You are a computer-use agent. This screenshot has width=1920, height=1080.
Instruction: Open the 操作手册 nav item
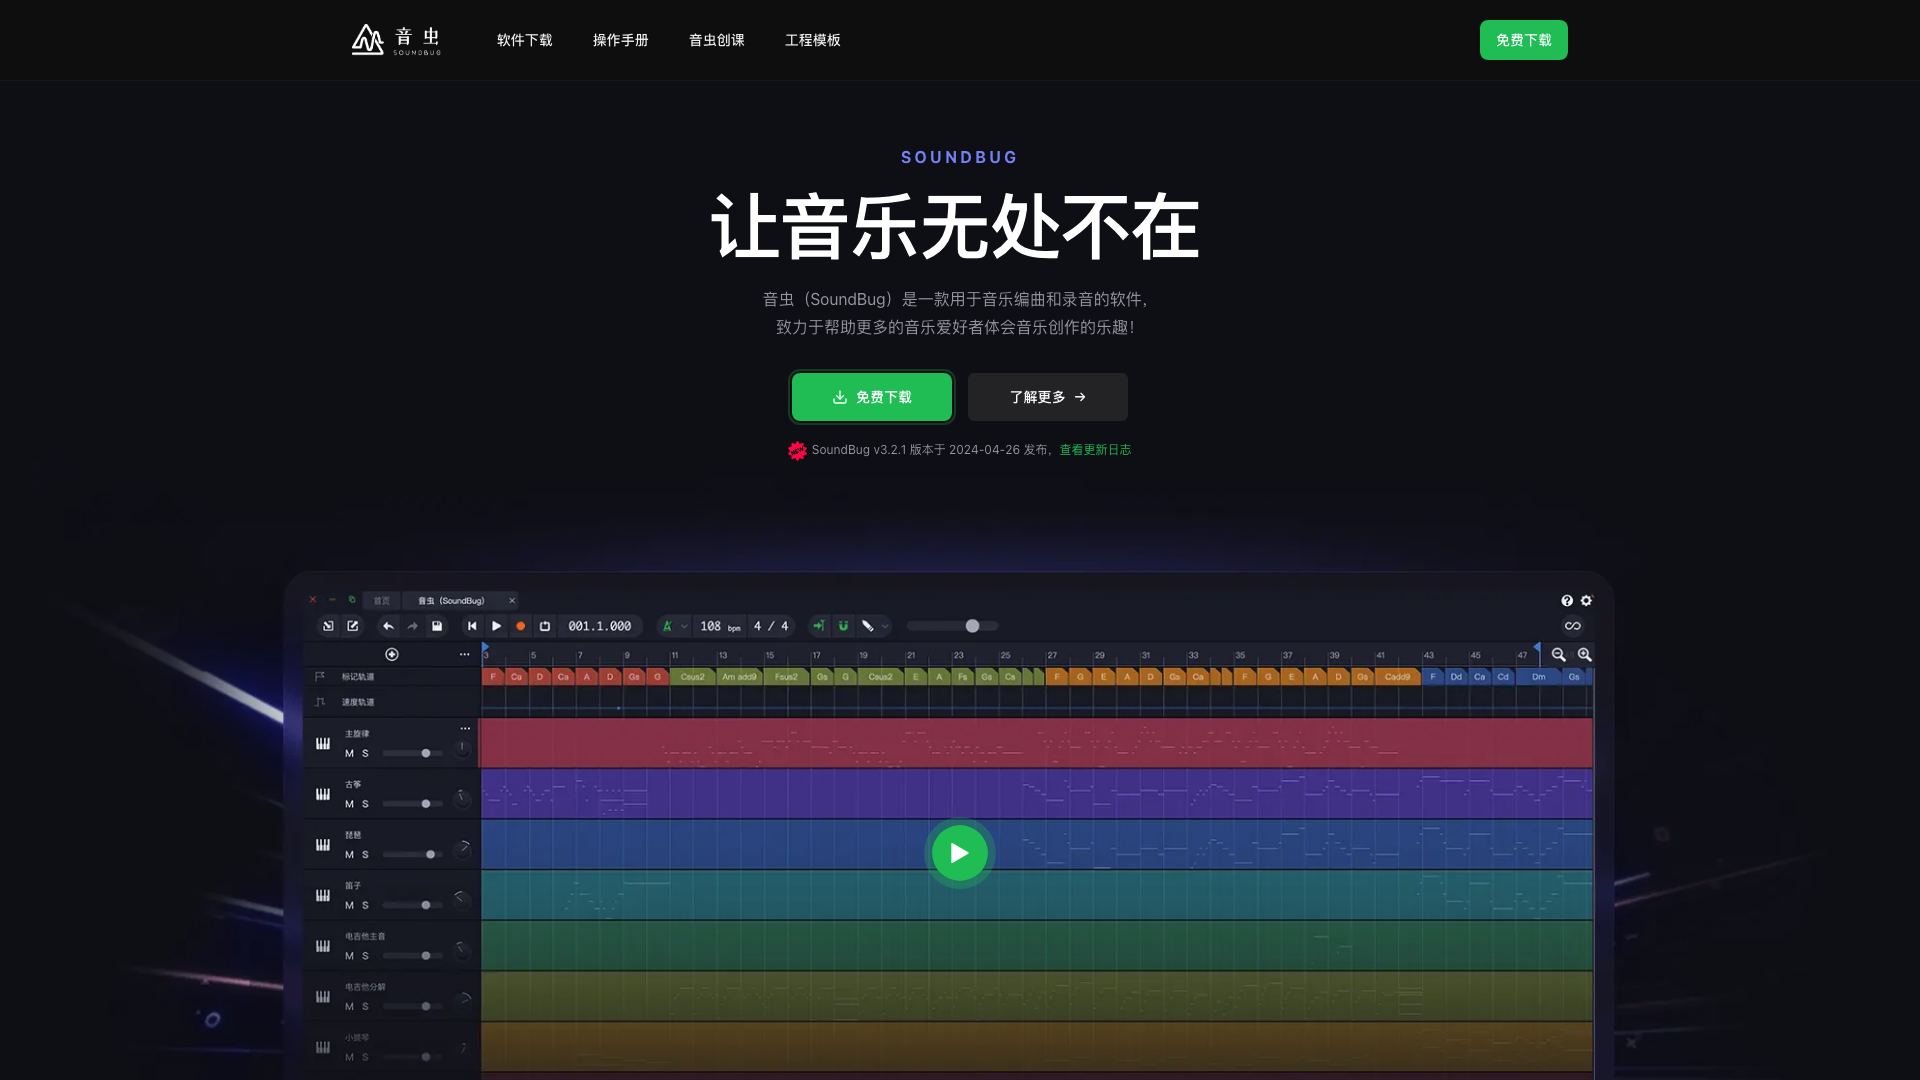[621, 40]
